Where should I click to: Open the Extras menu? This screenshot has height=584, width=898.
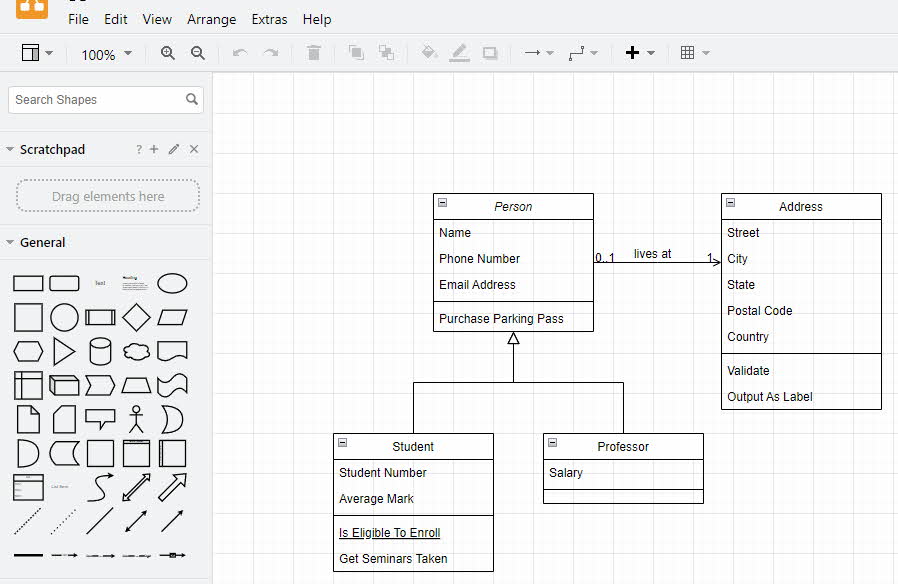point(269,19)
